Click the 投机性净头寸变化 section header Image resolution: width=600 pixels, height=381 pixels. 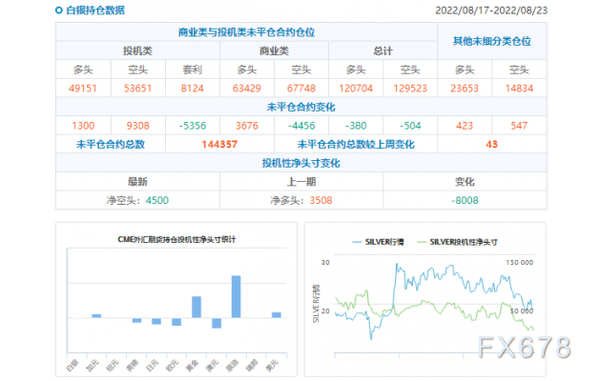click(301, 163)
